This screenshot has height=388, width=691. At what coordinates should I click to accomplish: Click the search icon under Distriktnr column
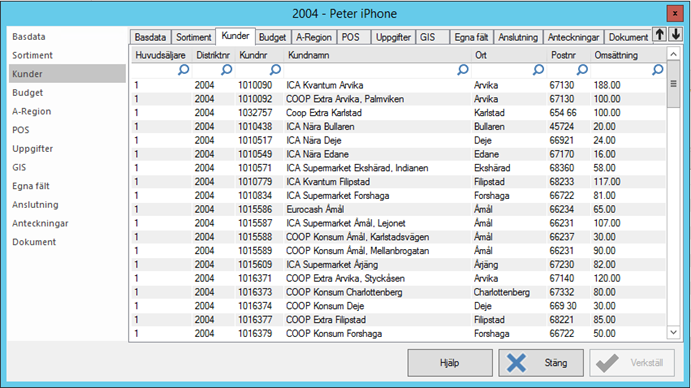227,70
